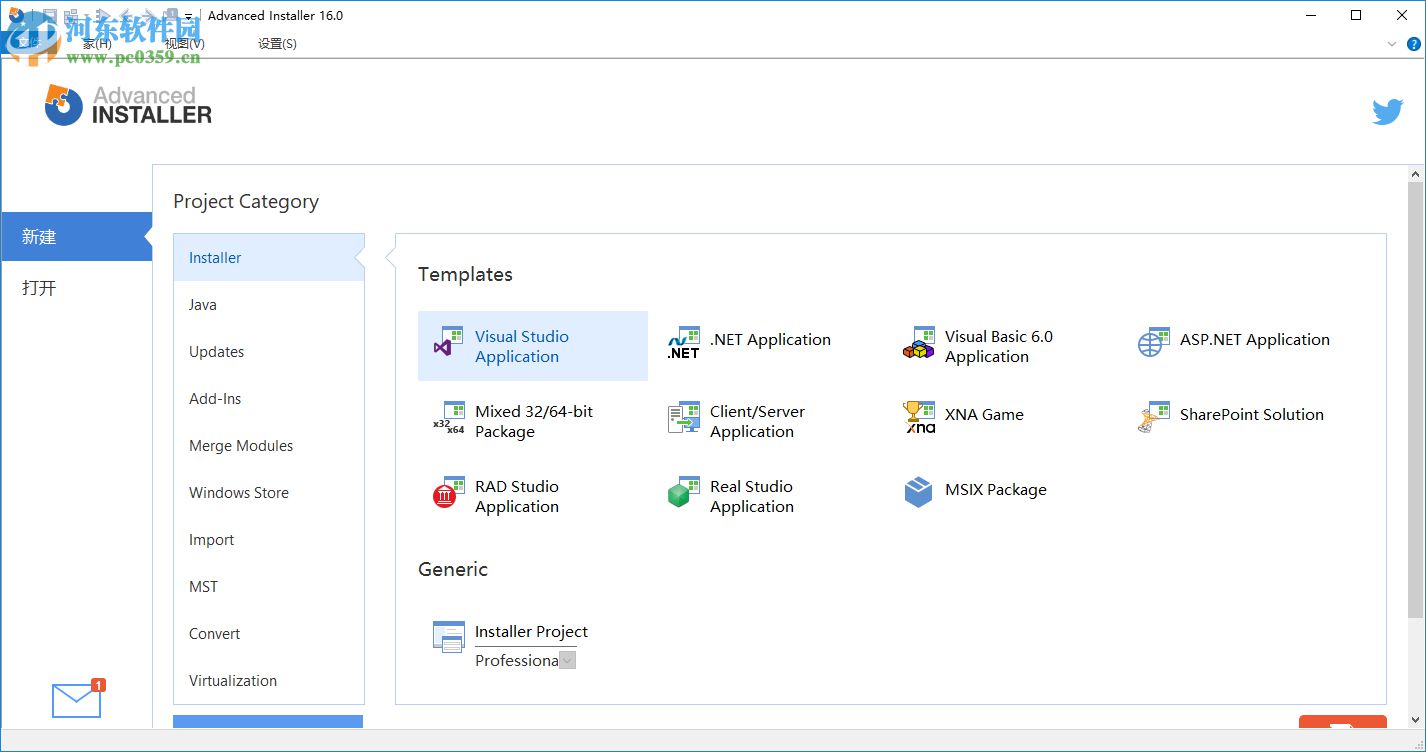The width and height of the screenshot is (1426, 752).
Task: Choose the MSIX Package template
Action: pos(975,490)
